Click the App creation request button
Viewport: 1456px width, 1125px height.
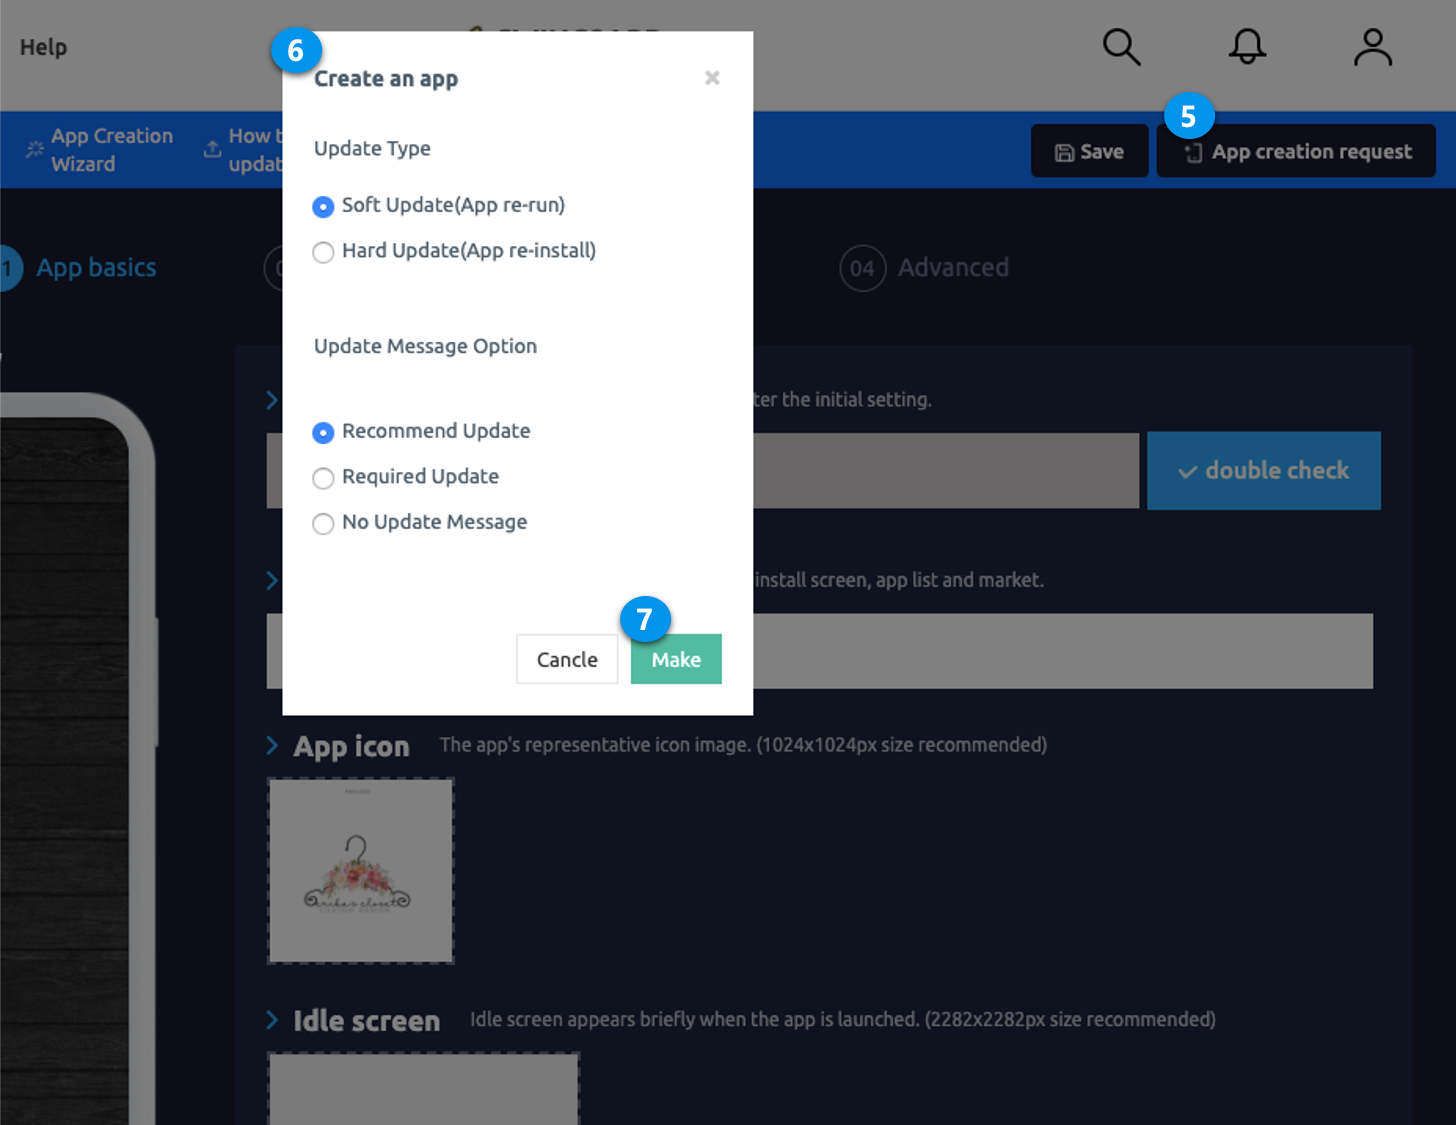1296,152
